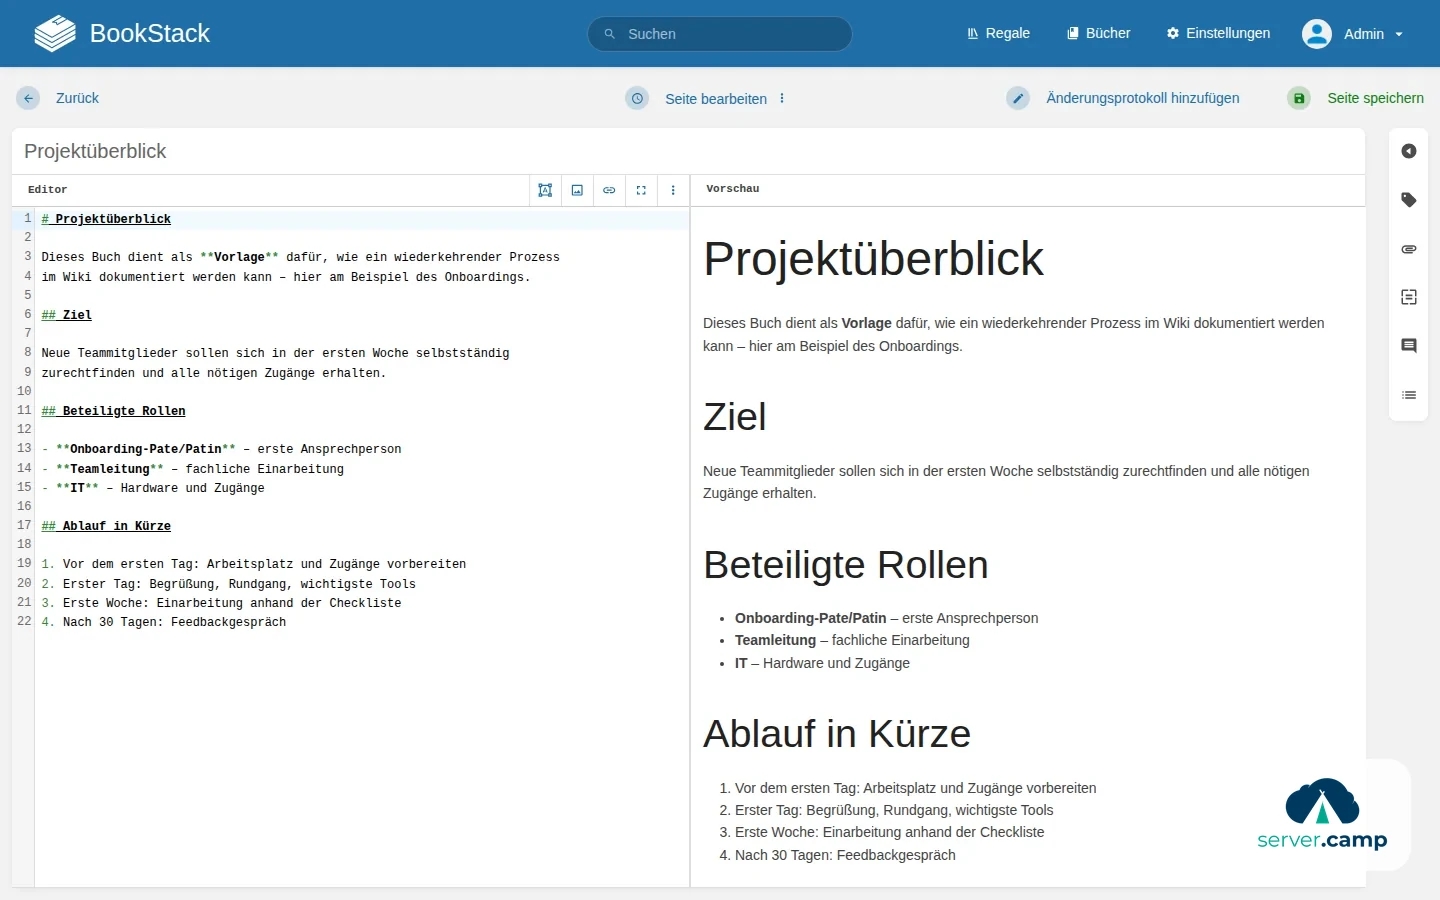Click the Admin user avatar icon
This screenshot has width=1440, height=900.
(1317, 34)
